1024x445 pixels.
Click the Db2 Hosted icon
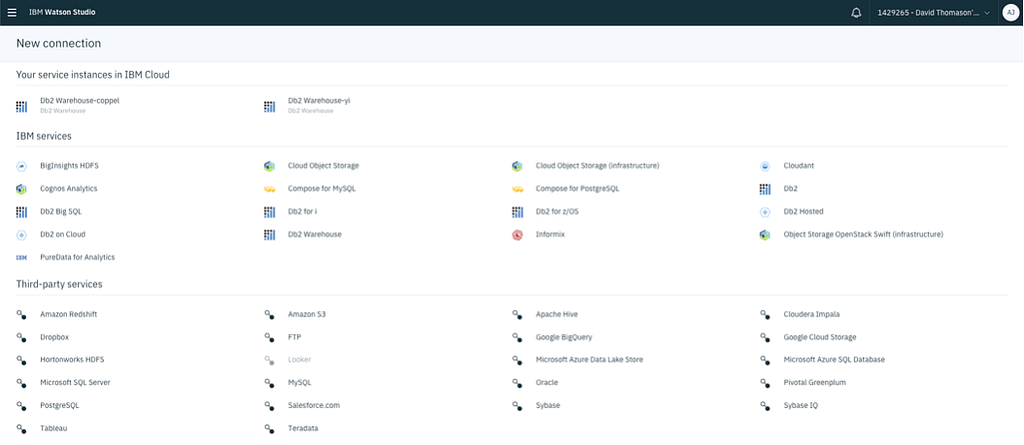point(765,212)
